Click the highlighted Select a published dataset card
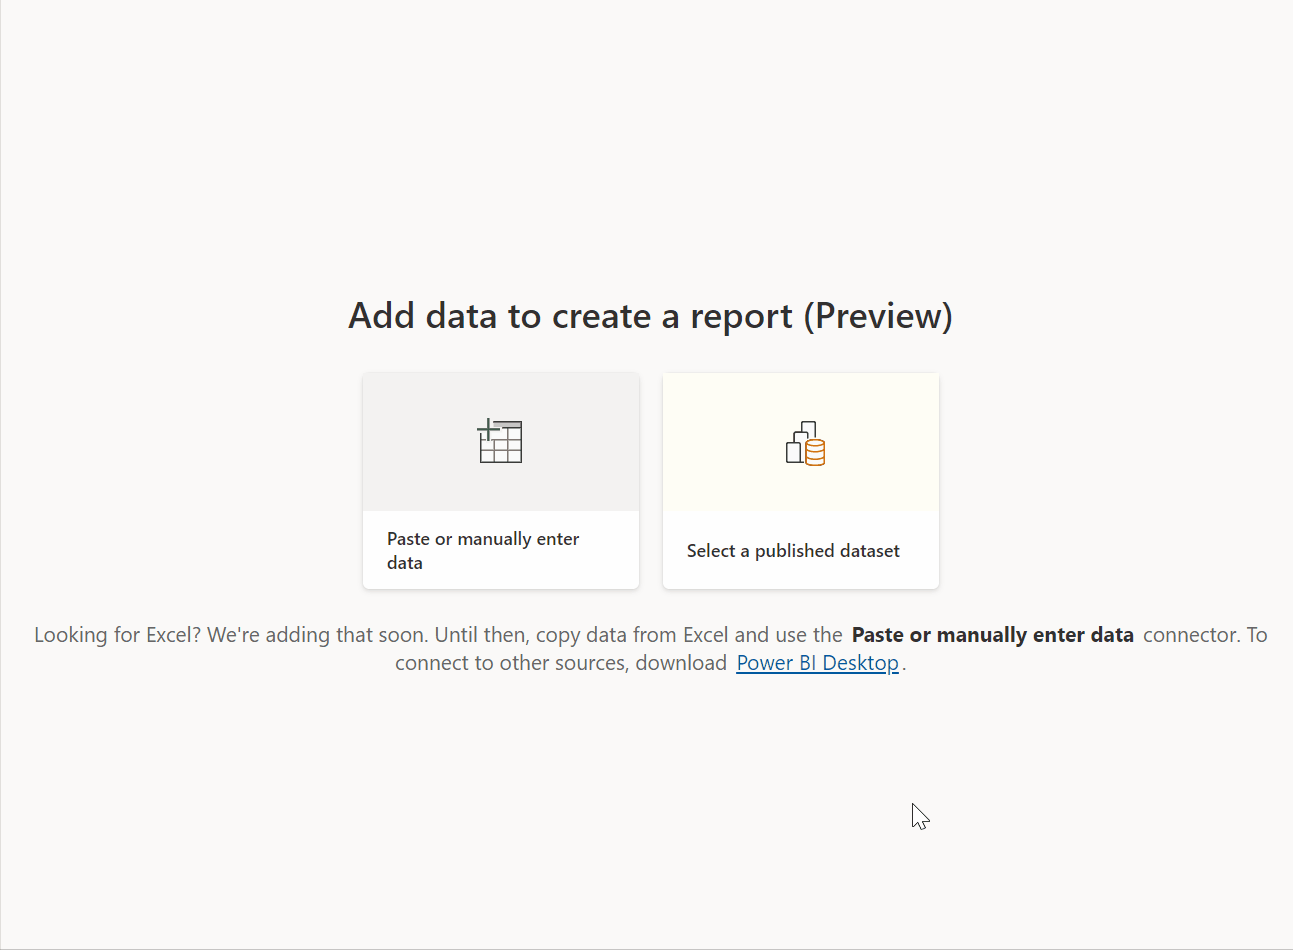Image resolution: width=1293 pixels, height=950 pixels. (800, 480)
